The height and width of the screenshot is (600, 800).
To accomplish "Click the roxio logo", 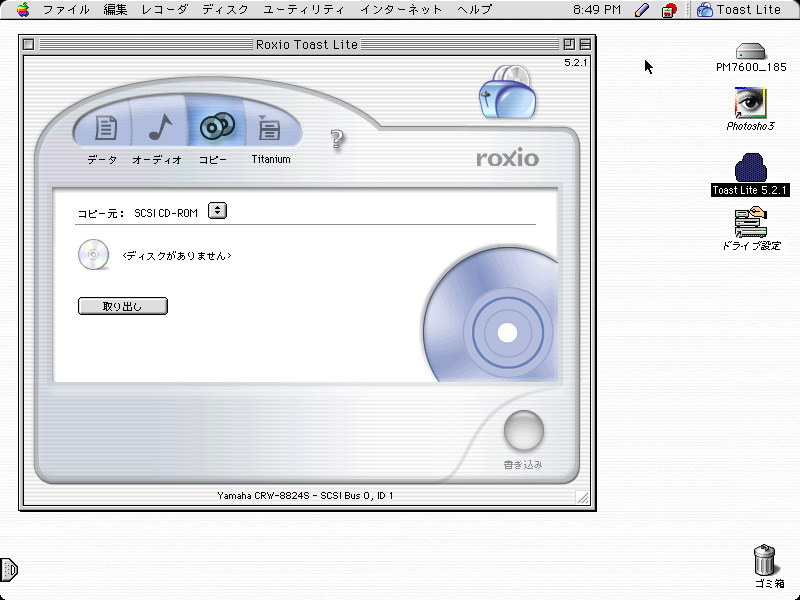I will (507, 158).
